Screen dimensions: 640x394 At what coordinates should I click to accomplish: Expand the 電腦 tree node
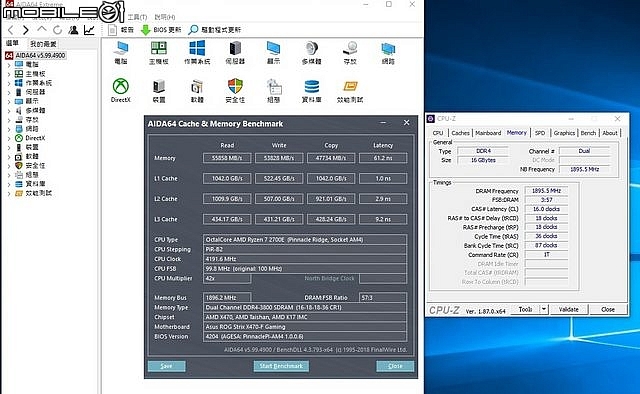point(9,65)
